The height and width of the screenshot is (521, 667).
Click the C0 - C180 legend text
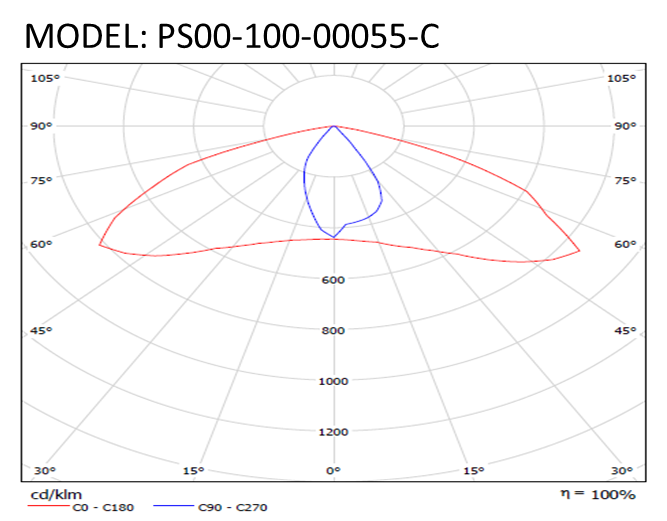coord(103,507)
